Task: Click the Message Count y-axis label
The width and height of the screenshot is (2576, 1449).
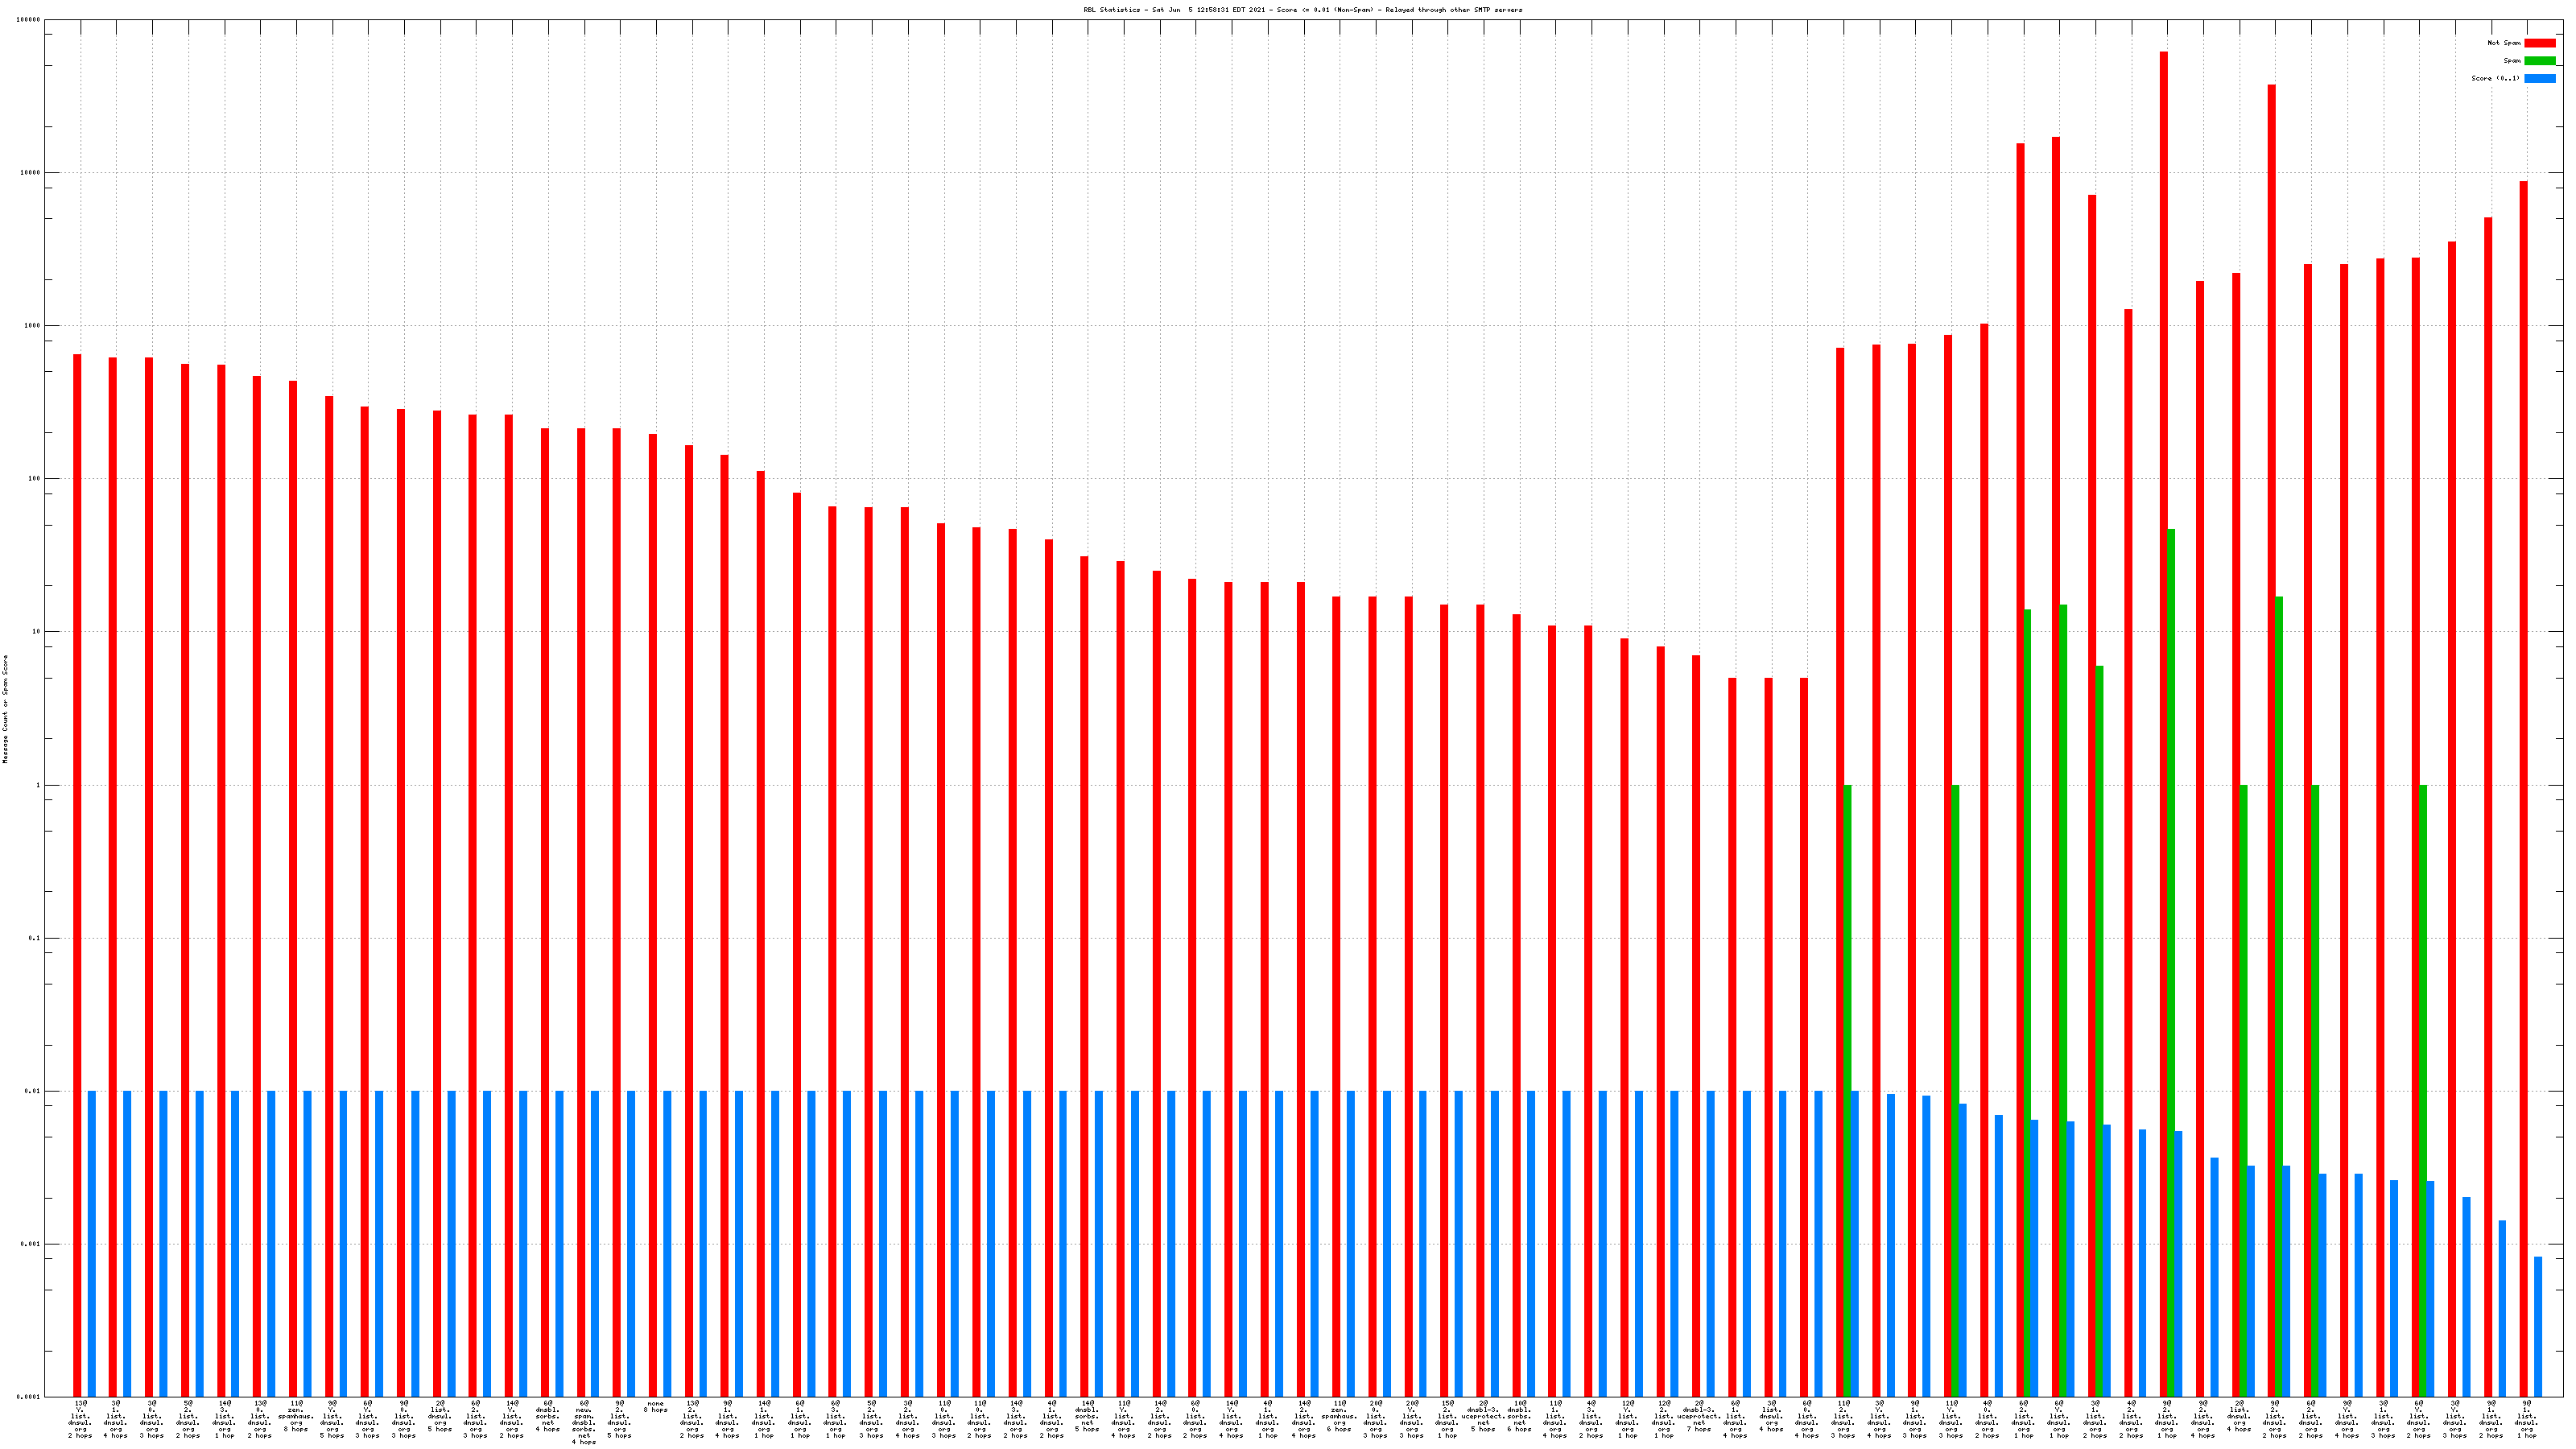Action: coord(5,709)
